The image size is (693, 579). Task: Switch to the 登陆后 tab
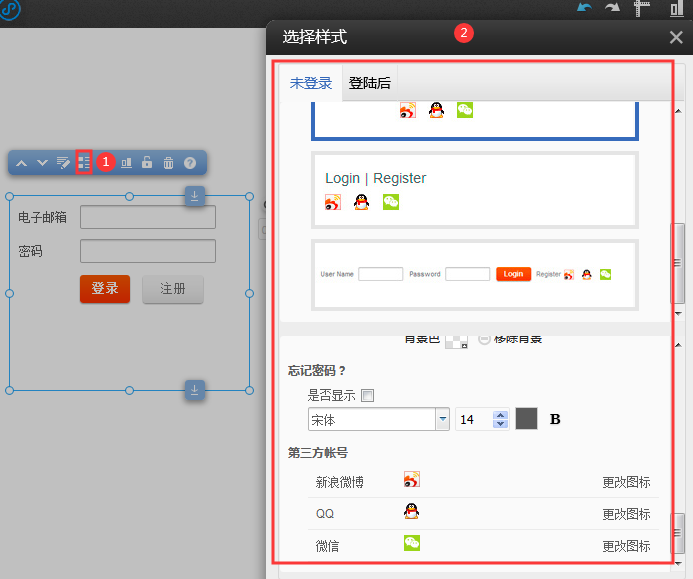pos(370,83)
